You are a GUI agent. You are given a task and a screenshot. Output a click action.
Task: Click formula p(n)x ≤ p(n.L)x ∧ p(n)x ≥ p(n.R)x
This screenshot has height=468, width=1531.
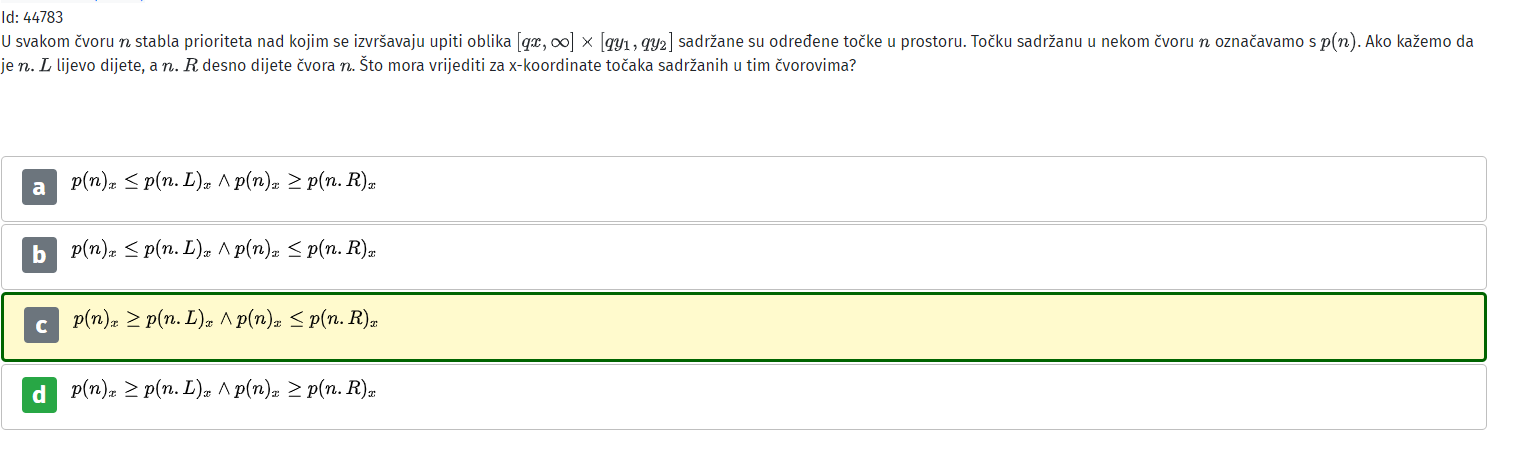pos(224,182)
